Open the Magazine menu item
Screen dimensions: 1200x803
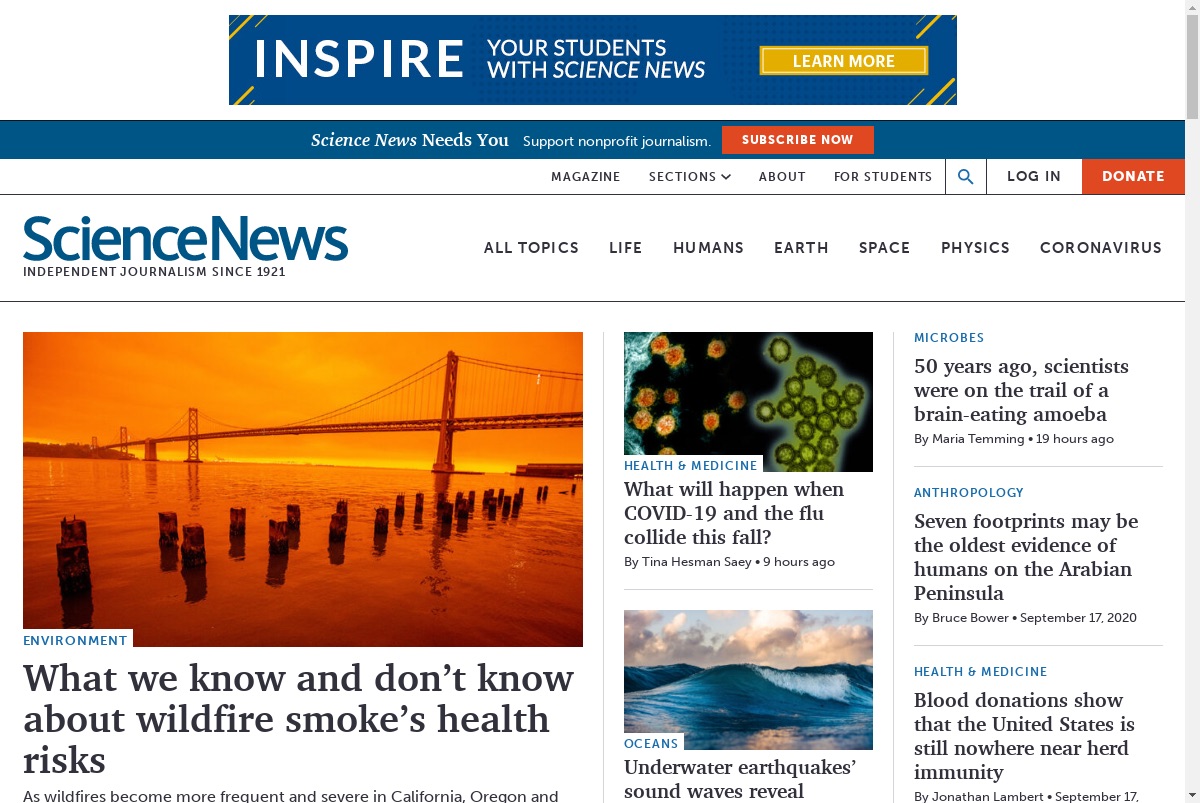coord(586,177)
